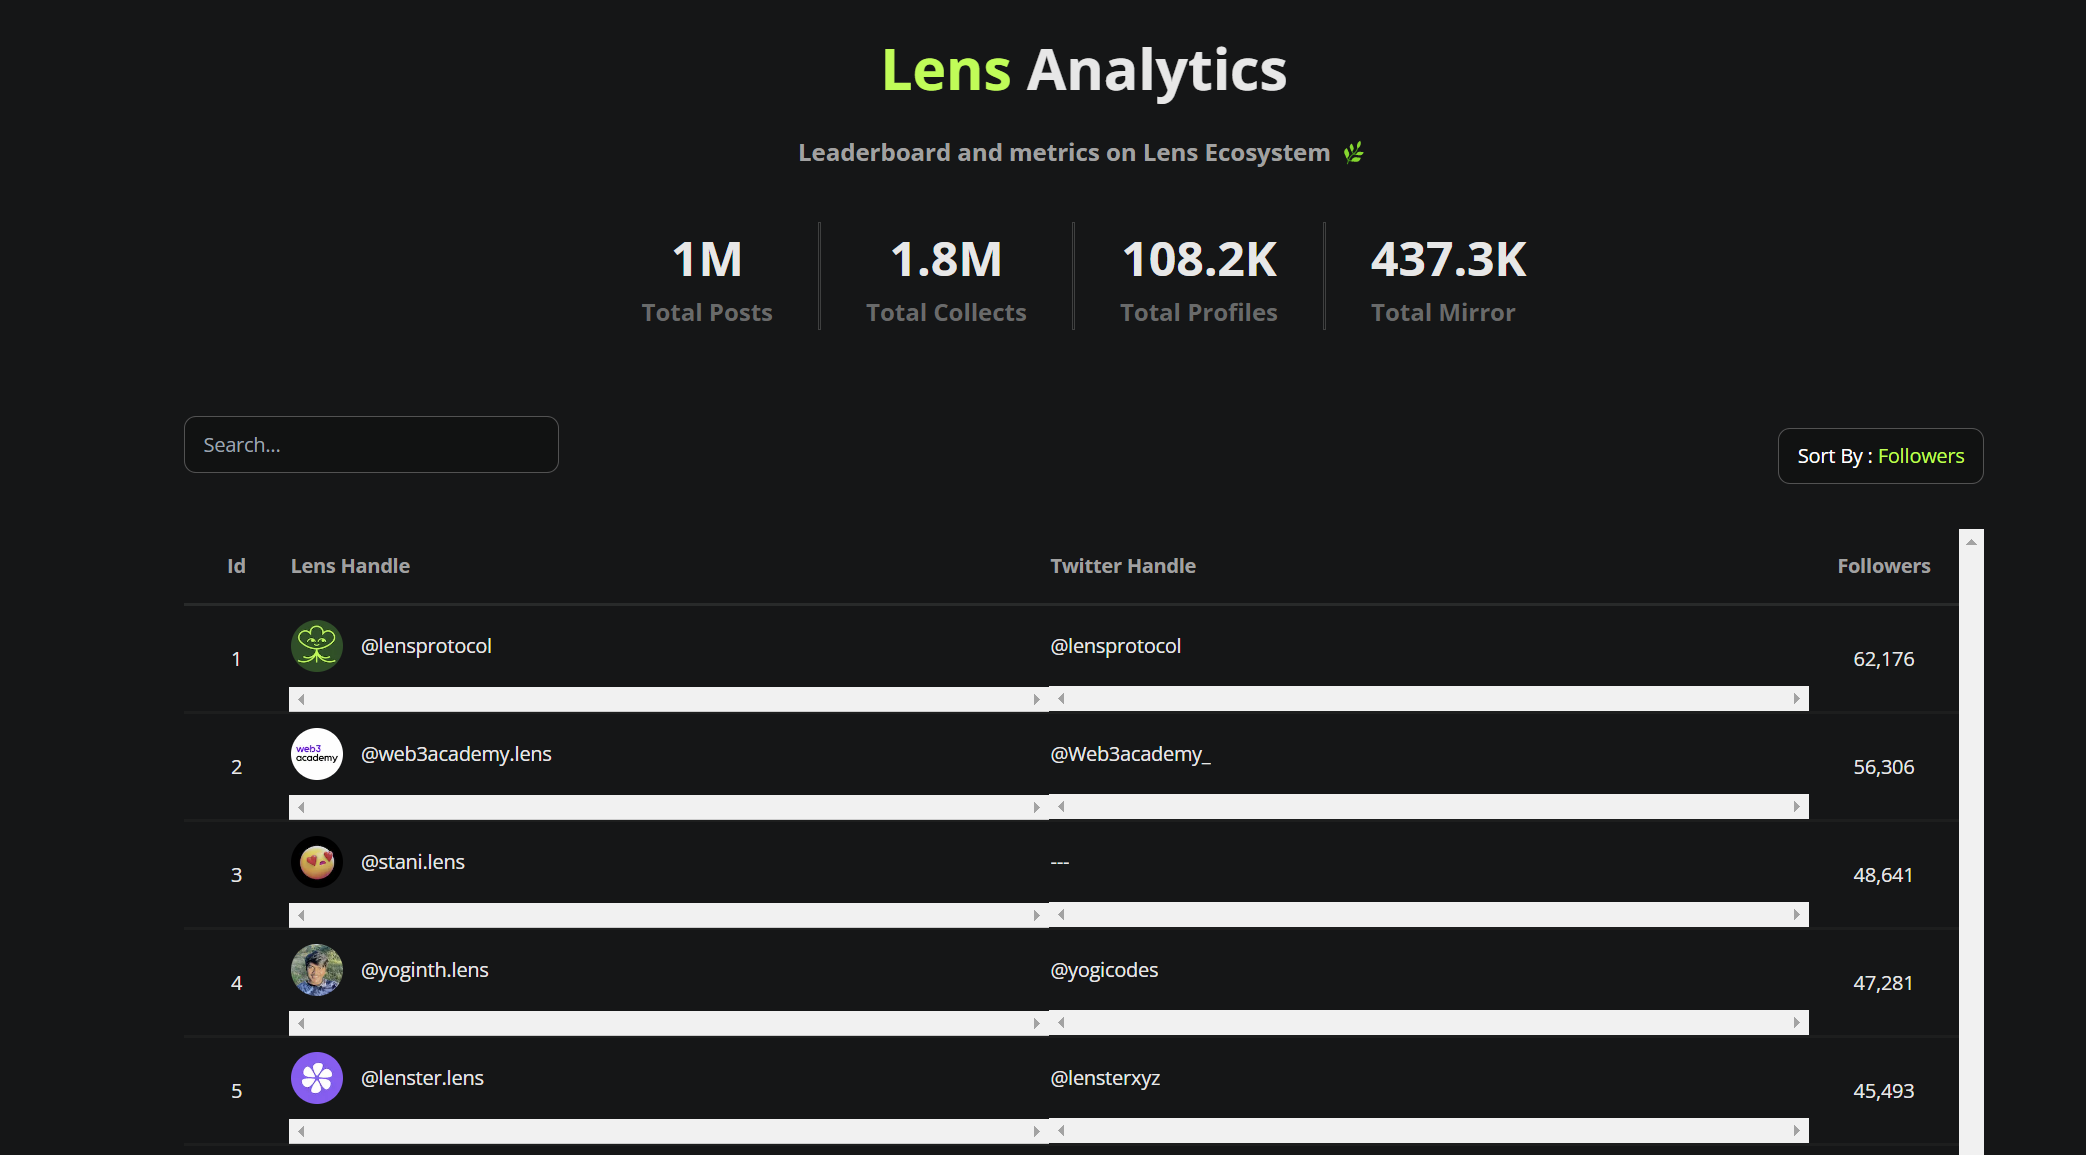Click the 1.8M Total Collects stat
Viewport: 2086px width, 1155px height.
(946, 279)
